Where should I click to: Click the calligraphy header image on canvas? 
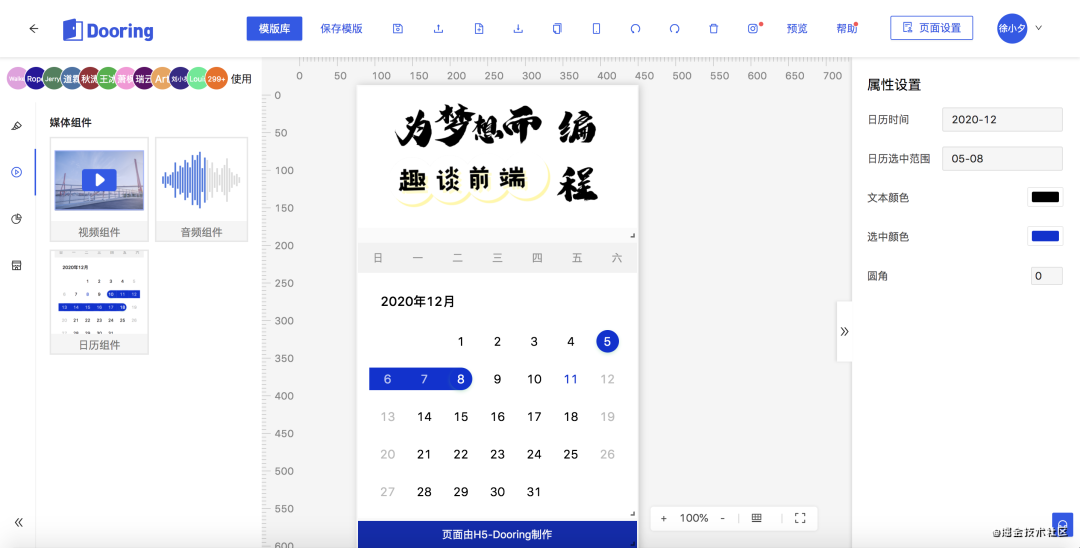pos(497,156)
